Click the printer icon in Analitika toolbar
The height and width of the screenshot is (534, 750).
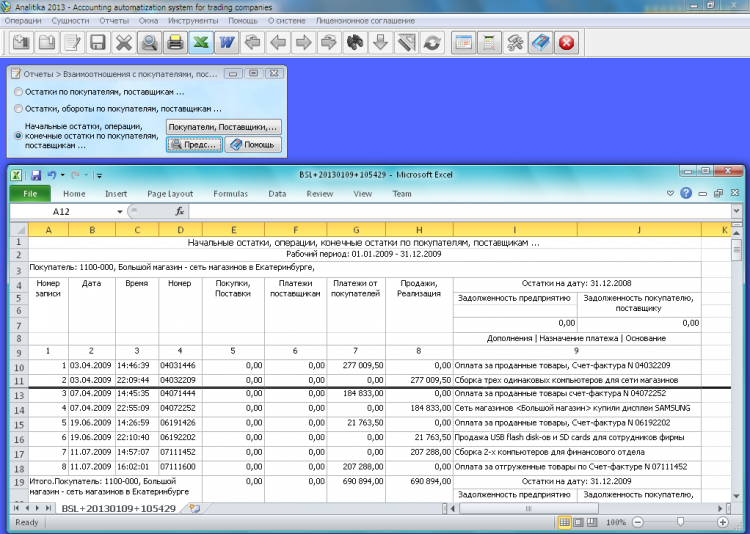tap(174, 43)
